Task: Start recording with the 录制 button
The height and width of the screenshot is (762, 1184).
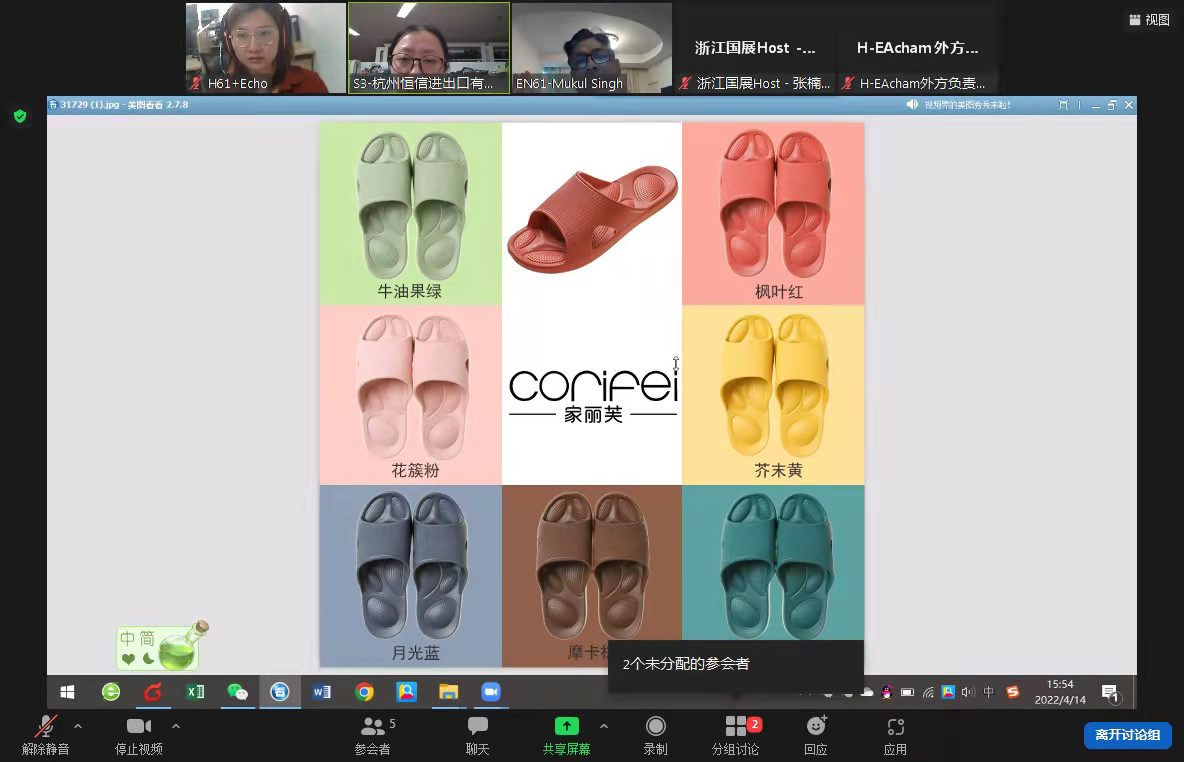Action: [x=655, y=735]
